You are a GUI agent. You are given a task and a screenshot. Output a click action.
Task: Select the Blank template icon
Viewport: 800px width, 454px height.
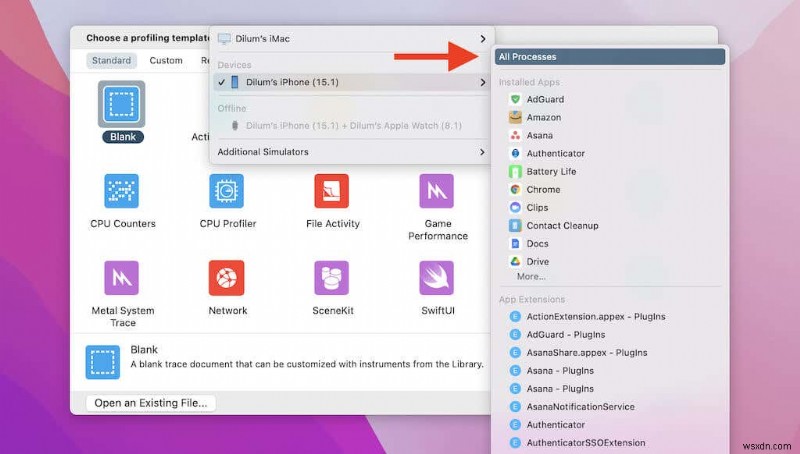121,104
